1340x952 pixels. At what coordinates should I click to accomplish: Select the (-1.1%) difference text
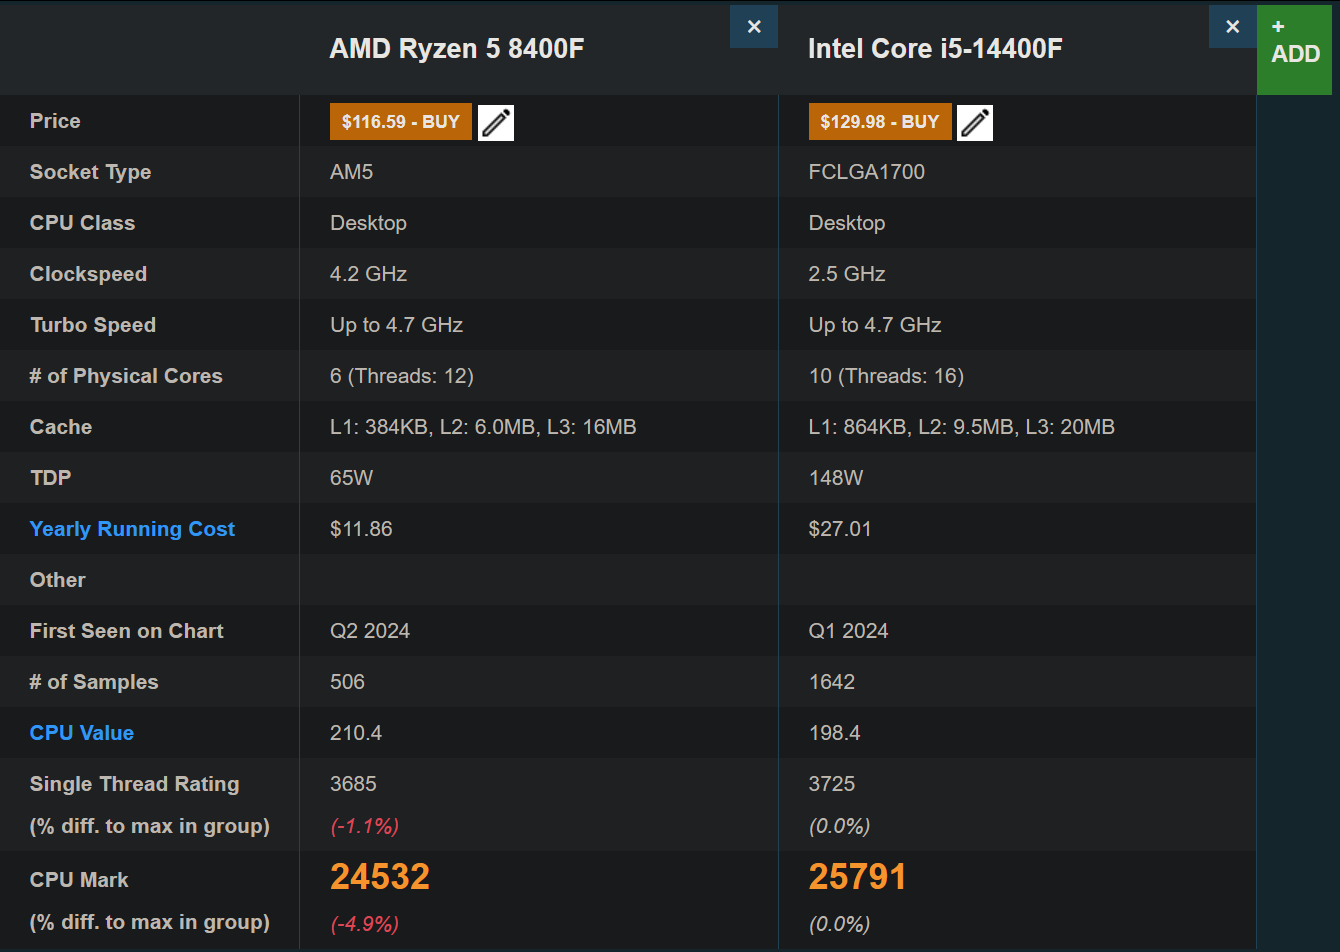tap(365, 826)
